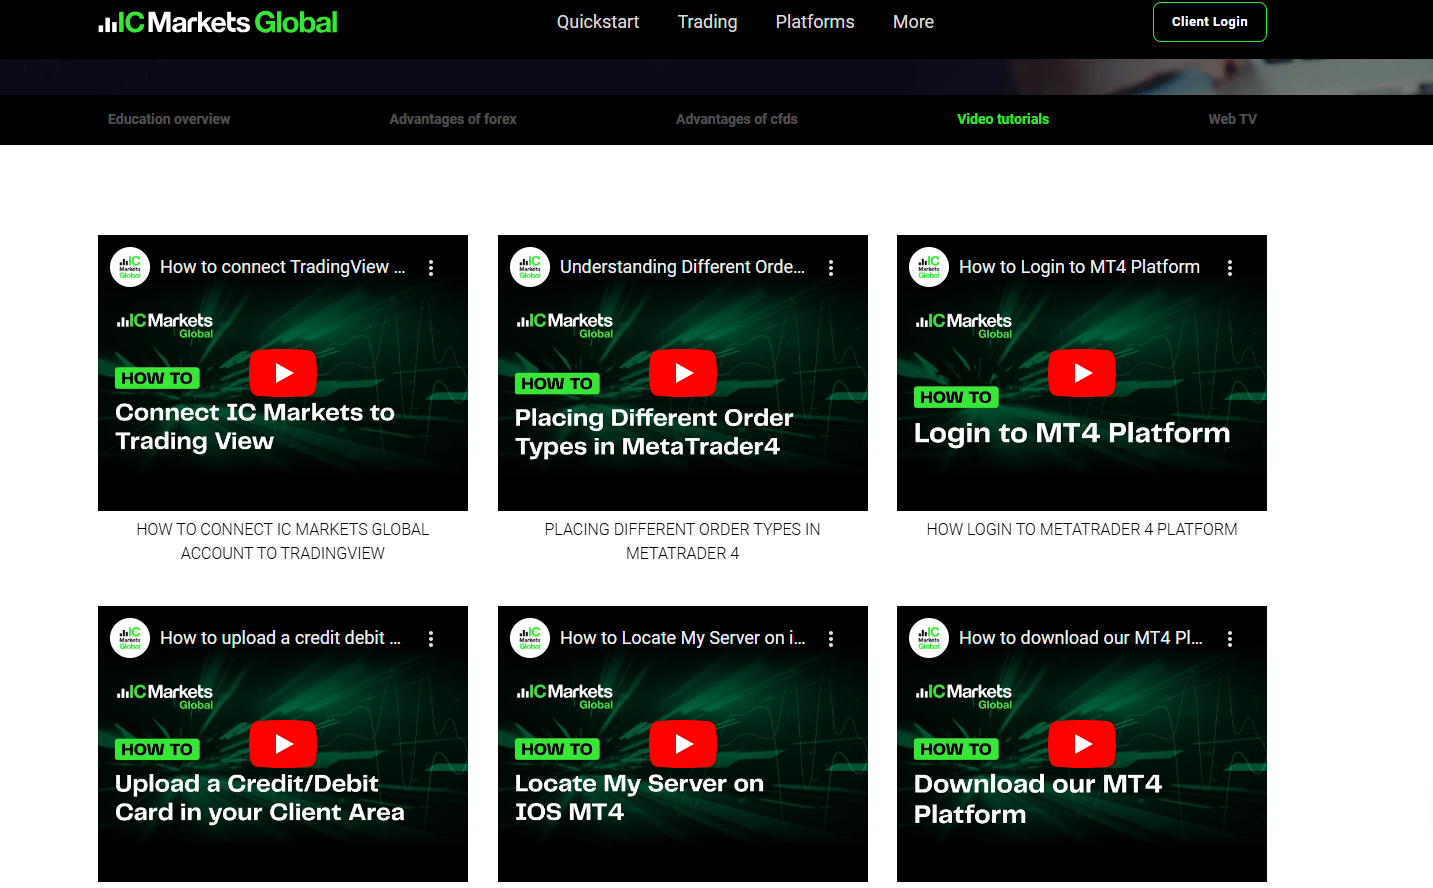The image size is (1433, 888).
Task: Open video title How to Locate My Server on i...
Action: (682, 638)
